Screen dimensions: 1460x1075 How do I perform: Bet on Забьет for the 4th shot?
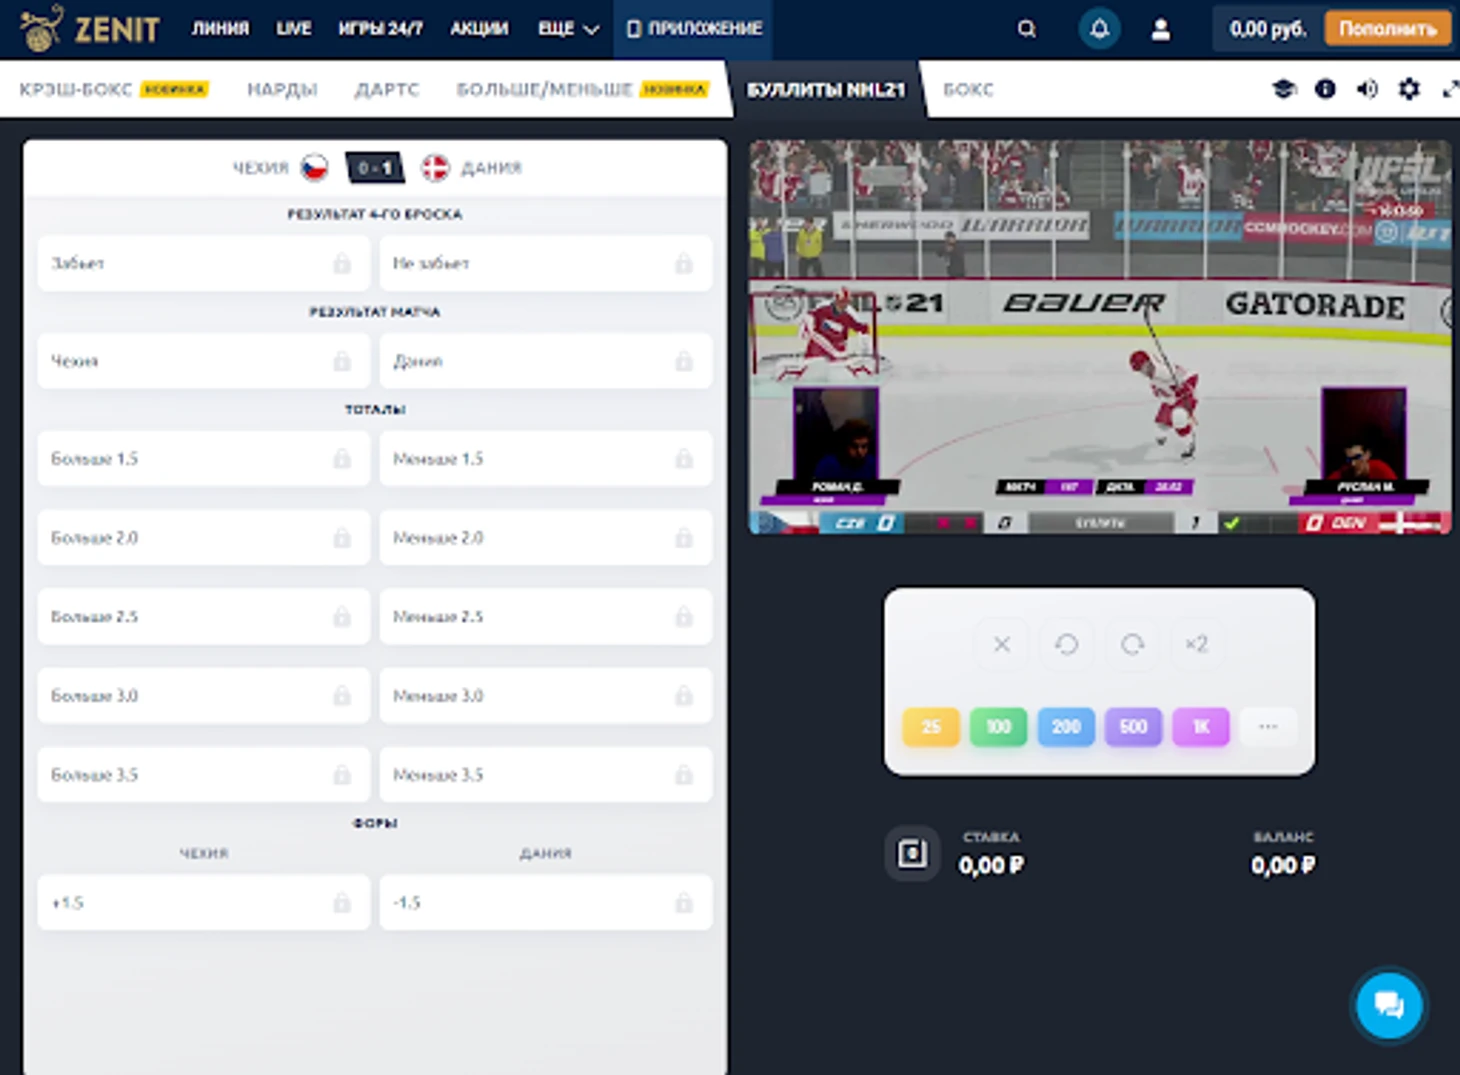tap(204, 263)
